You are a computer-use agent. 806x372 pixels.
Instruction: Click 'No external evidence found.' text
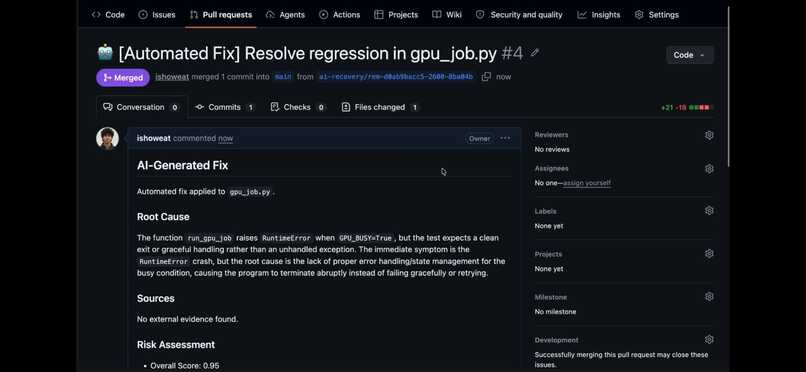188,319
